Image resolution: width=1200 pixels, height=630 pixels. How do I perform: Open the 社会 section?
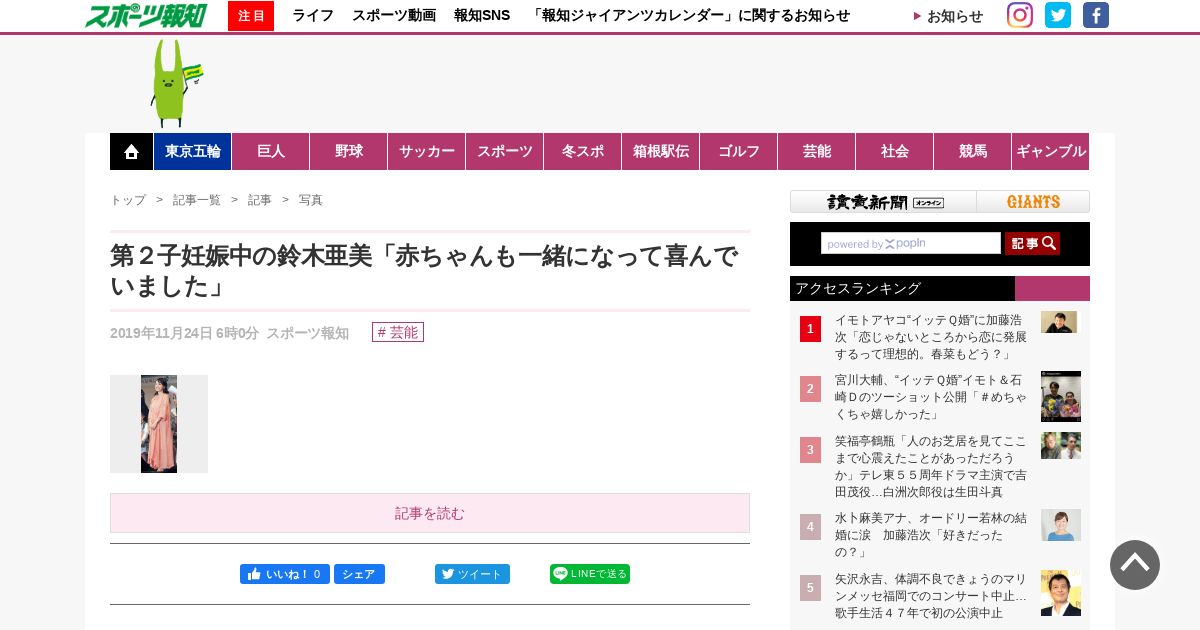pyautogui.click(x=895, y=152)
